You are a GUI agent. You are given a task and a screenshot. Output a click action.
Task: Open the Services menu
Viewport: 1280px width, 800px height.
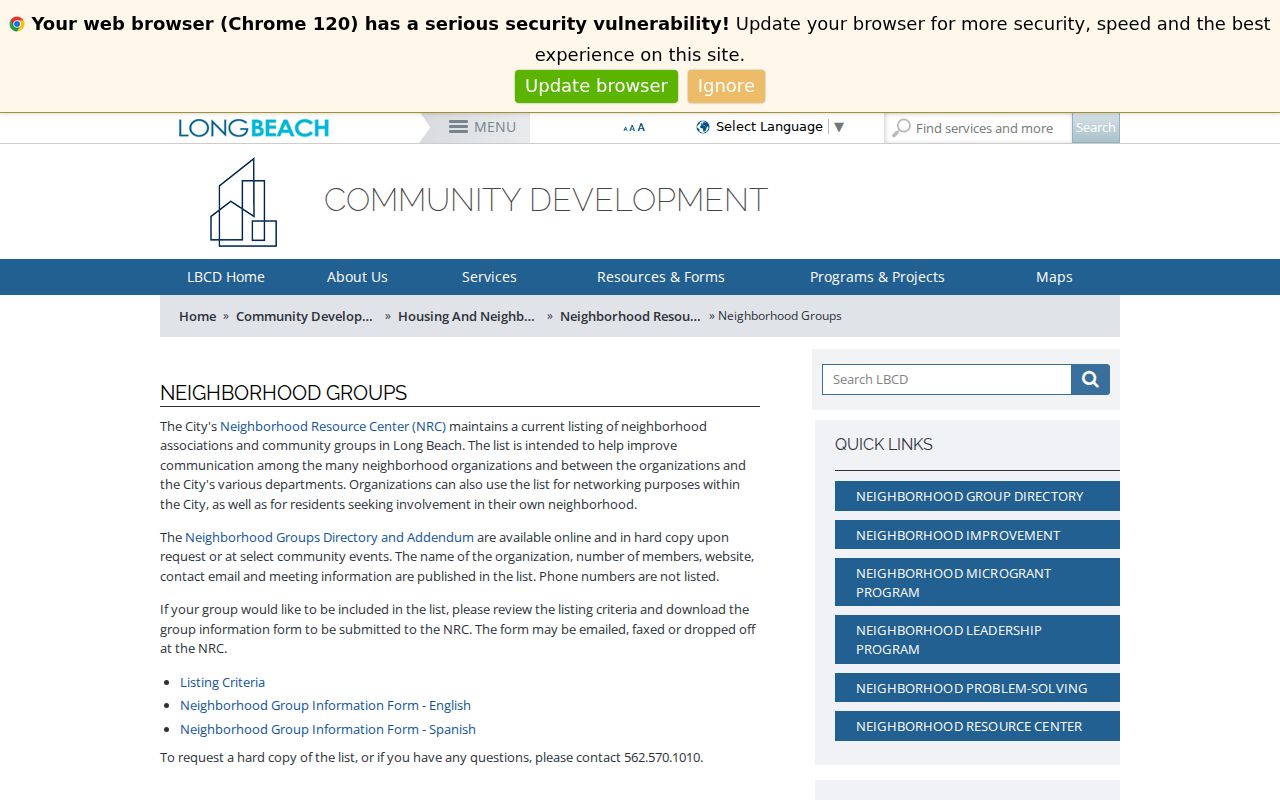489,277
